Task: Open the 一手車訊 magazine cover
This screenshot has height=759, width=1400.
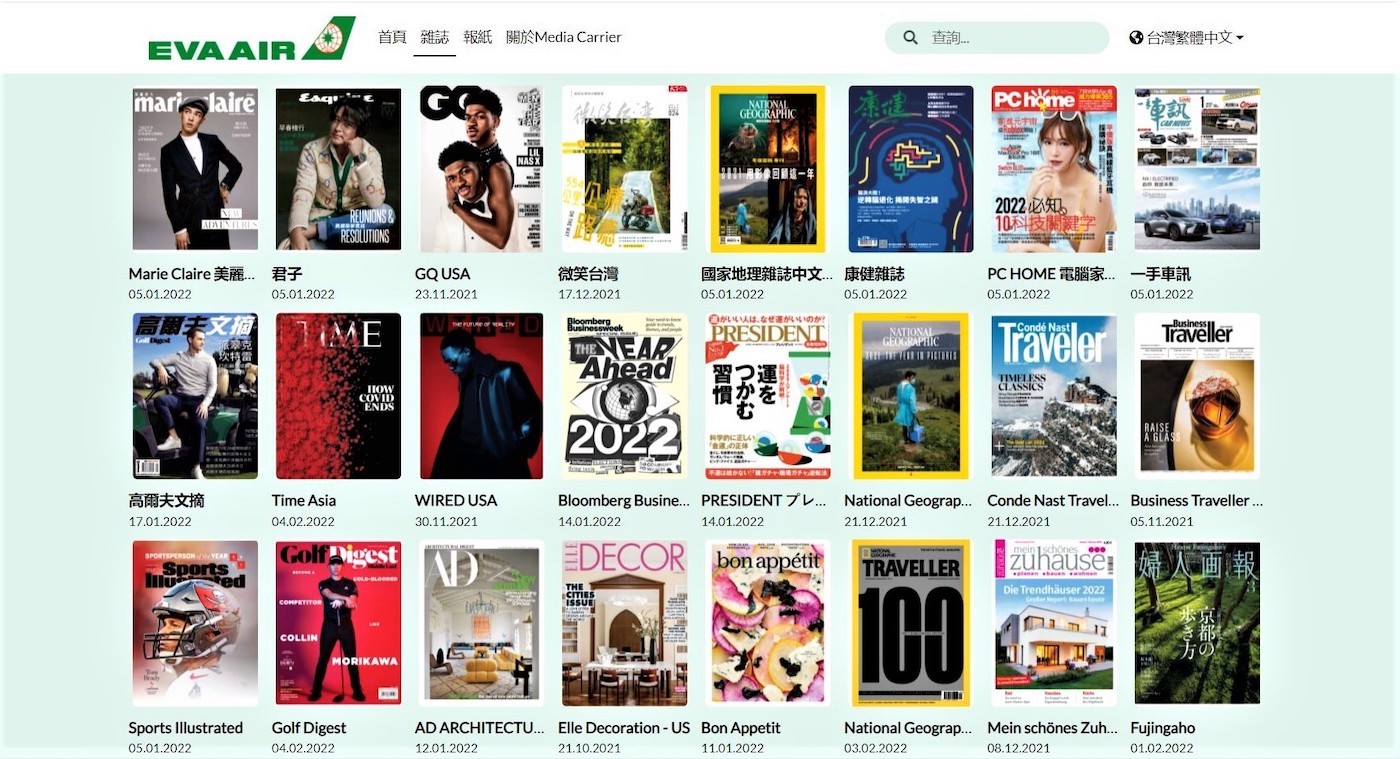Action: point(1197,169)
